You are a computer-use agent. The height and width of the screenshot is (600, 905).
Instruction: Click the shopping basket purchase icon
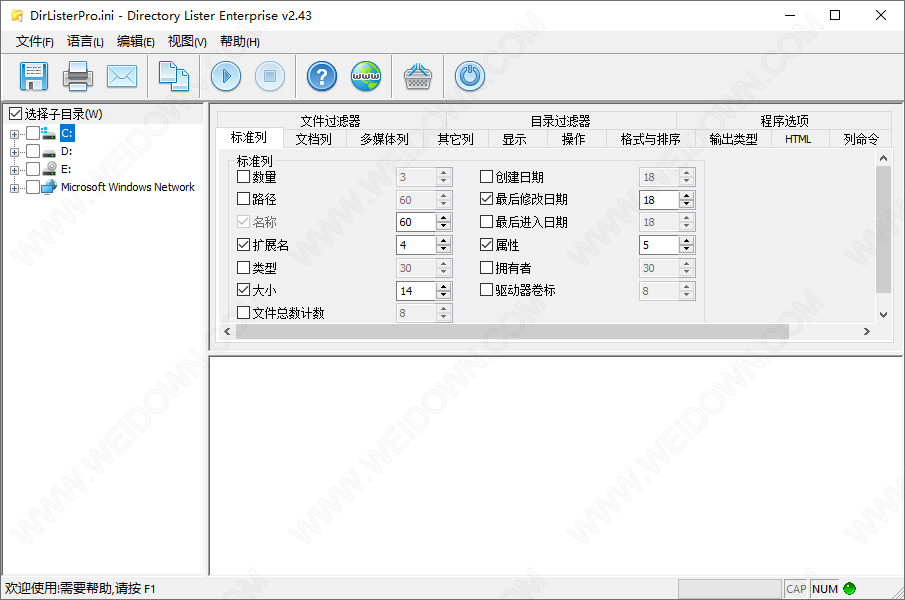(418, 76)
